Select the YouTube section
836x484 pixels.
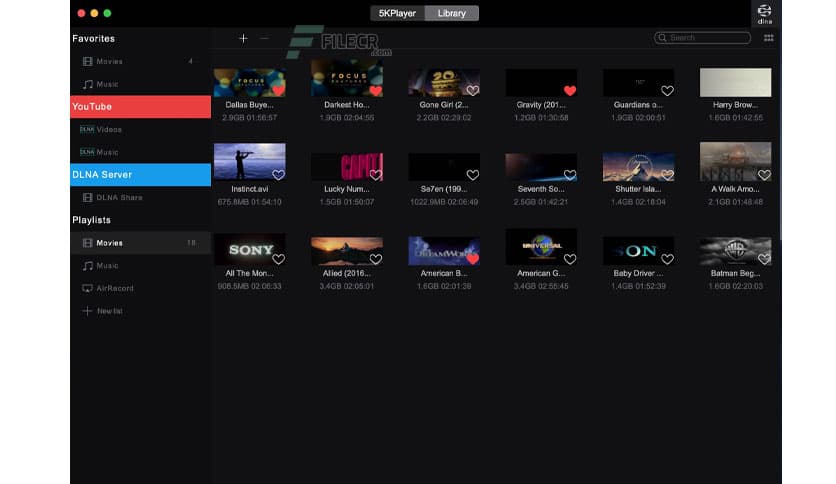[x=141, y=107]
